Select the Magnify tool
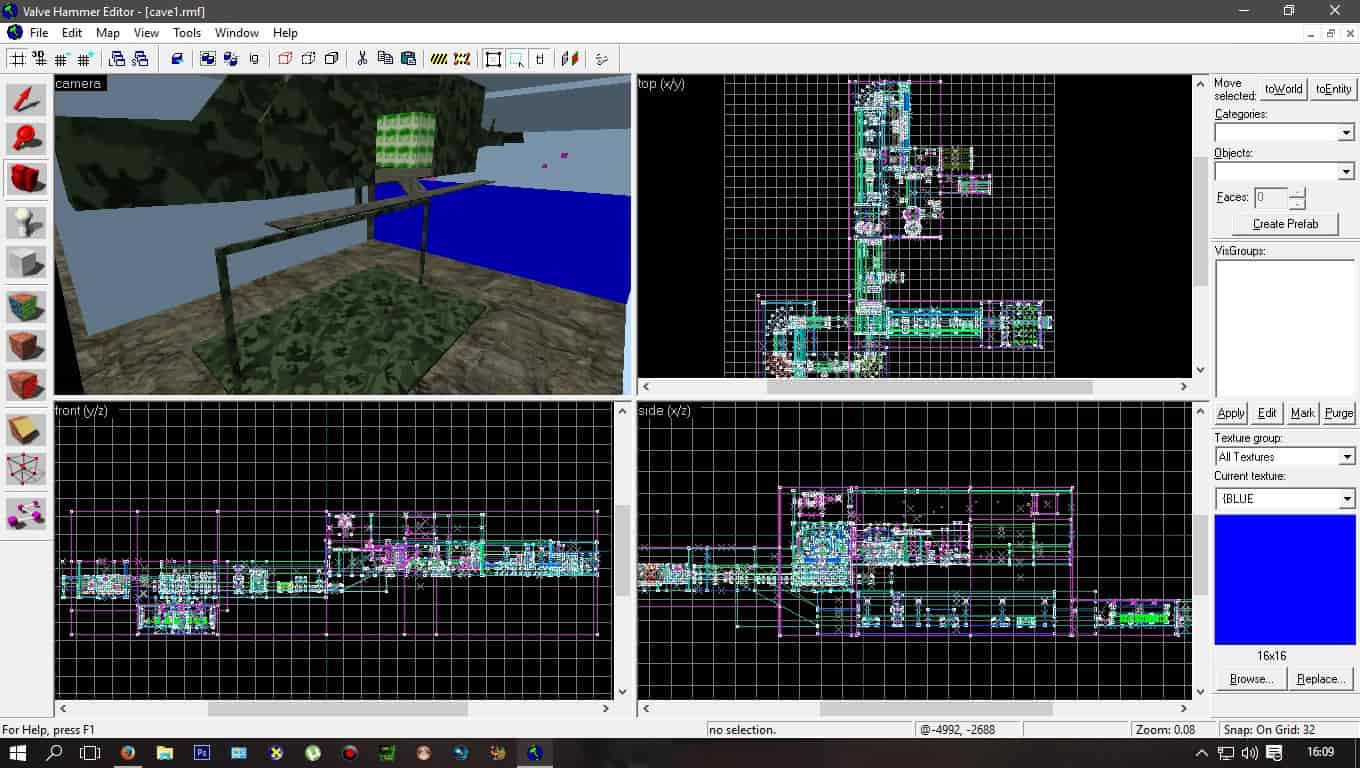This screenshot has width=1360, height=768. [x=26, y=140]
